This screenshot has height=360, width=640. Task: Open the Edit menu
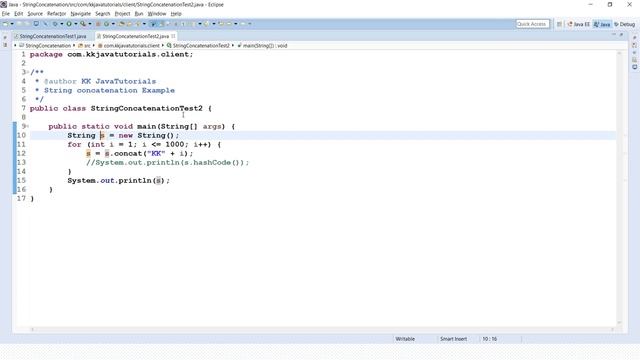[x=19, y=14]
